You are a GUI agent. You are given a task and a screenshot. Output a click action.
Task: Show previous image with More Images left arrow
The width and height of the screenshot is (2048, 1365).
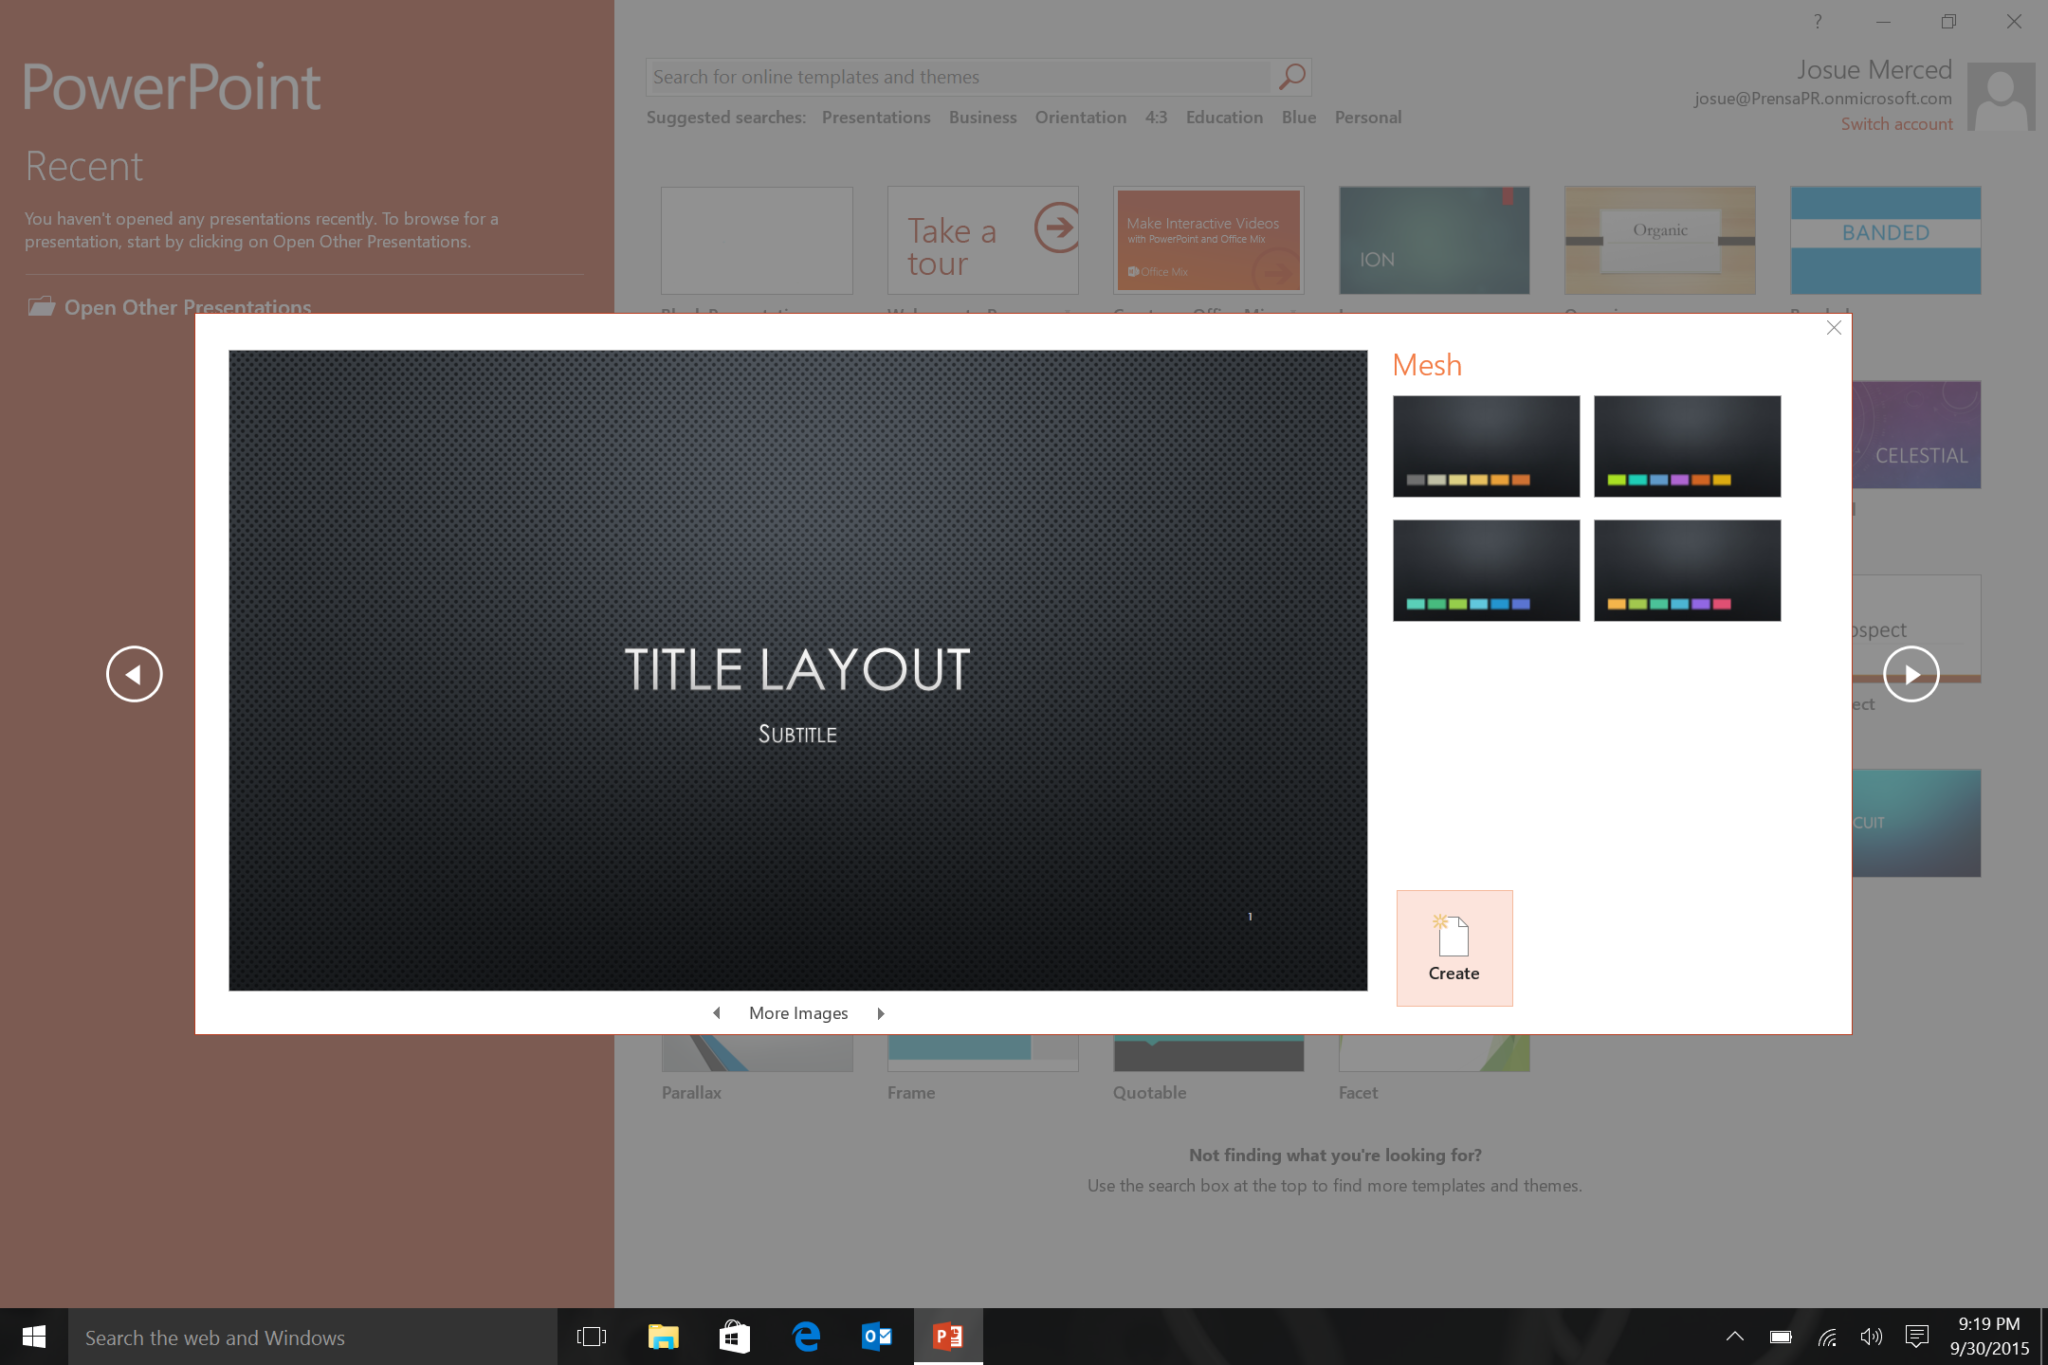[717, 1013]
